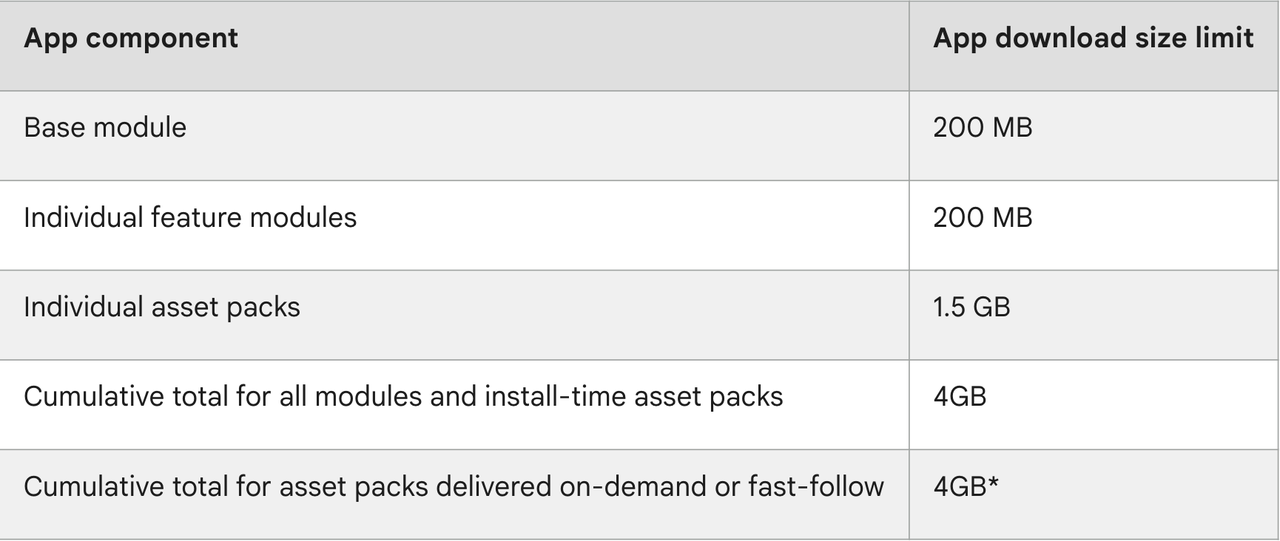Click the 200 MB value for feature modules
Viewport: 1280px width, 541px height.
982,217
